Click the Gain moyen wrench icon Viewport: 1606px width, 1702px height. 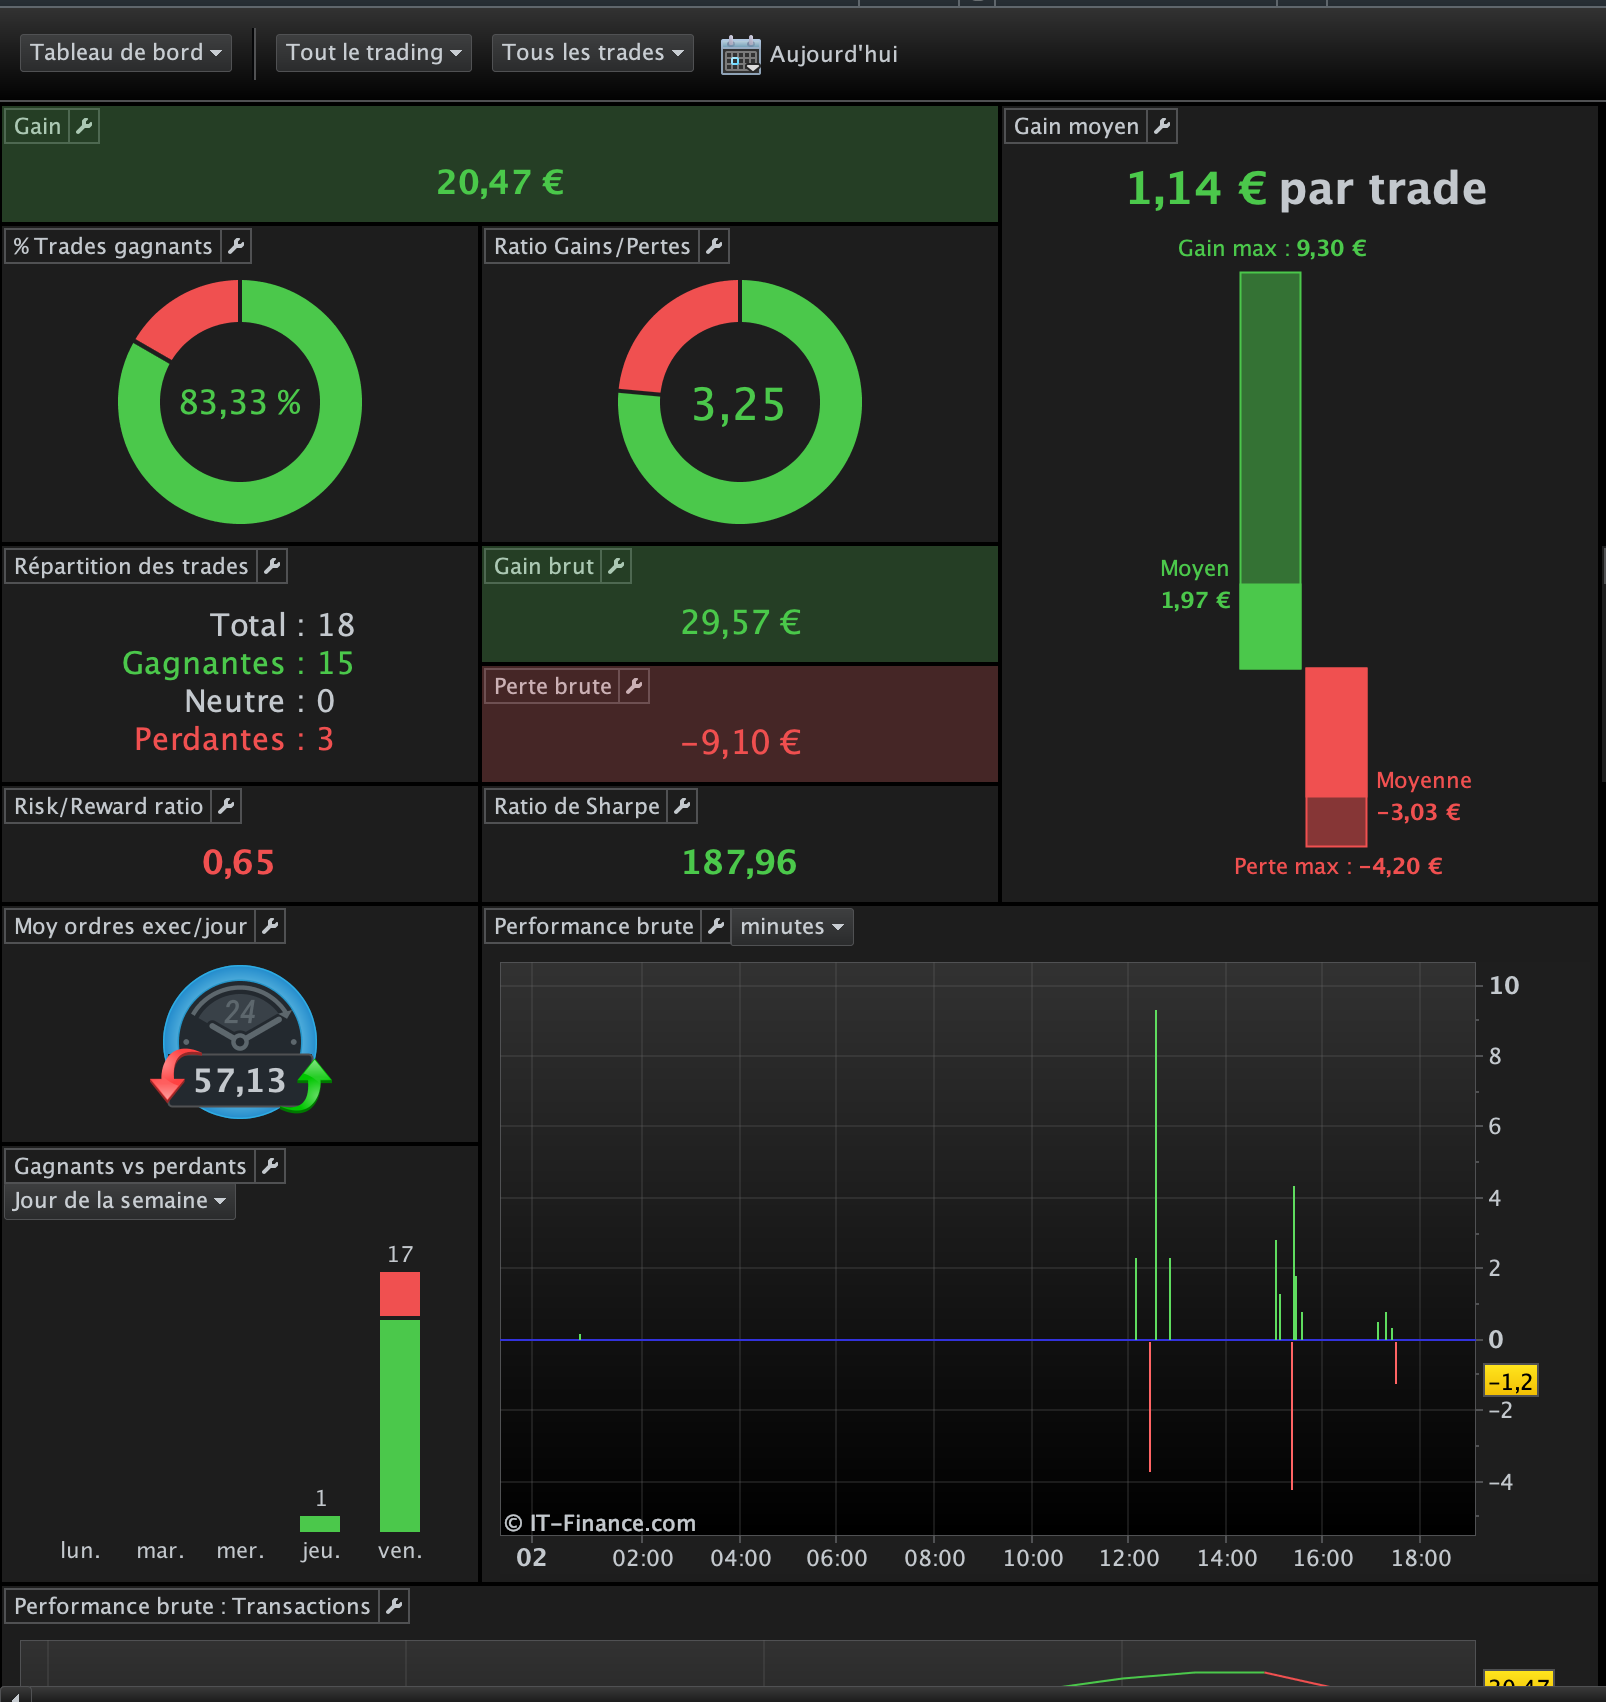tap(1162, 126)
